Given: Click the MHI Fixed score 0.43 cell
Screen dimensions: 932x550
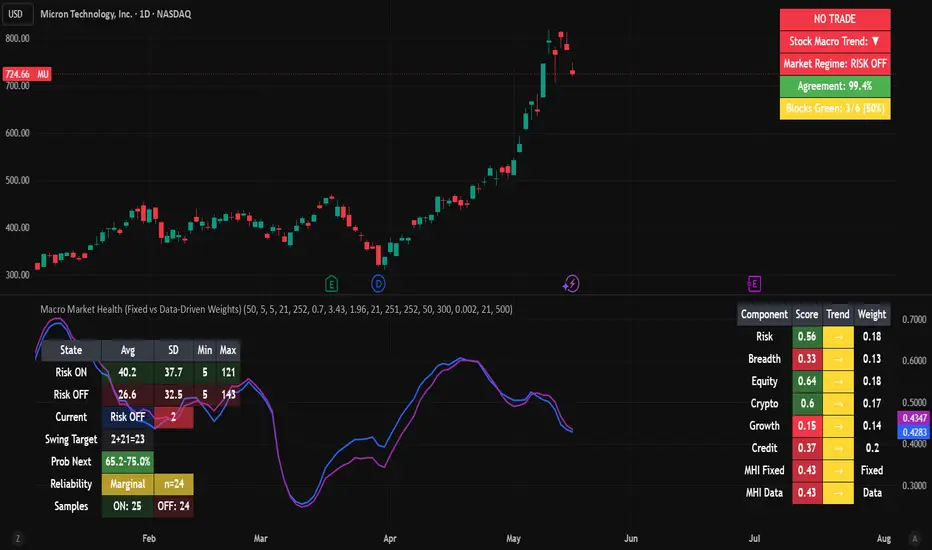Looking at the screenshot, I should point(807,470).
